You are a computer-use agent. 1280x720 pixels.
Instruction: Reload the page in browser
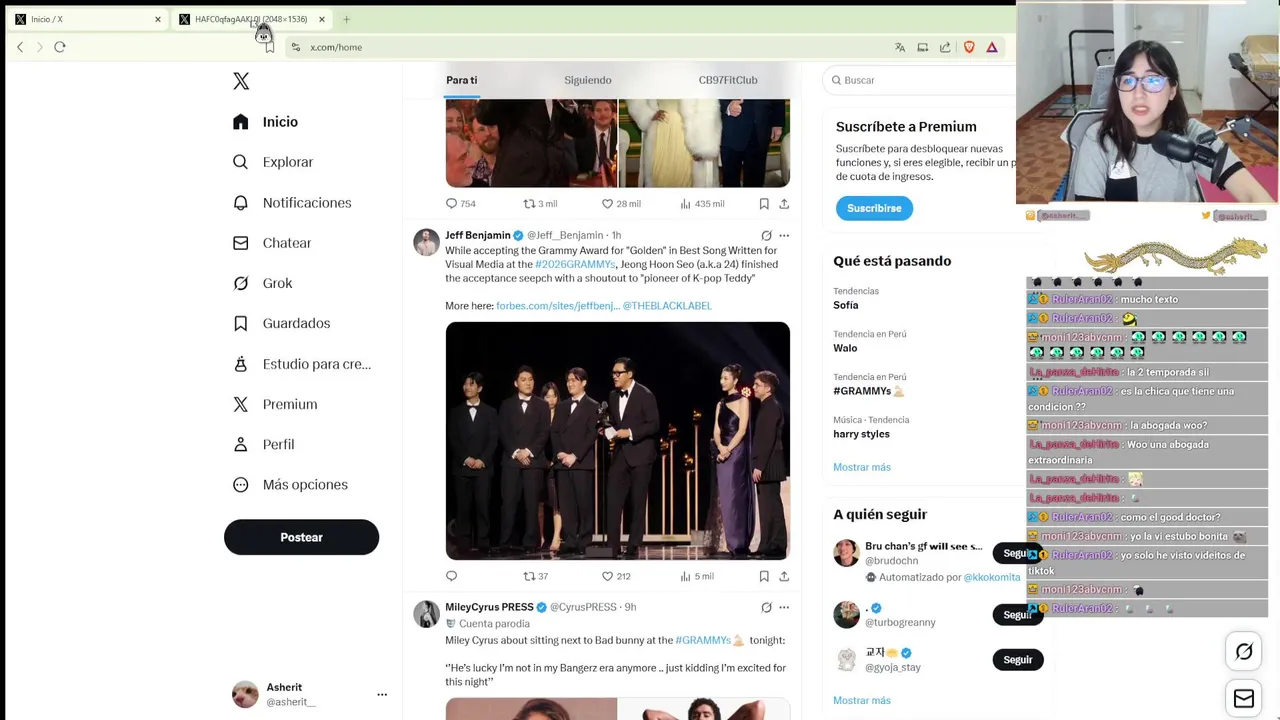coord(60,47)
